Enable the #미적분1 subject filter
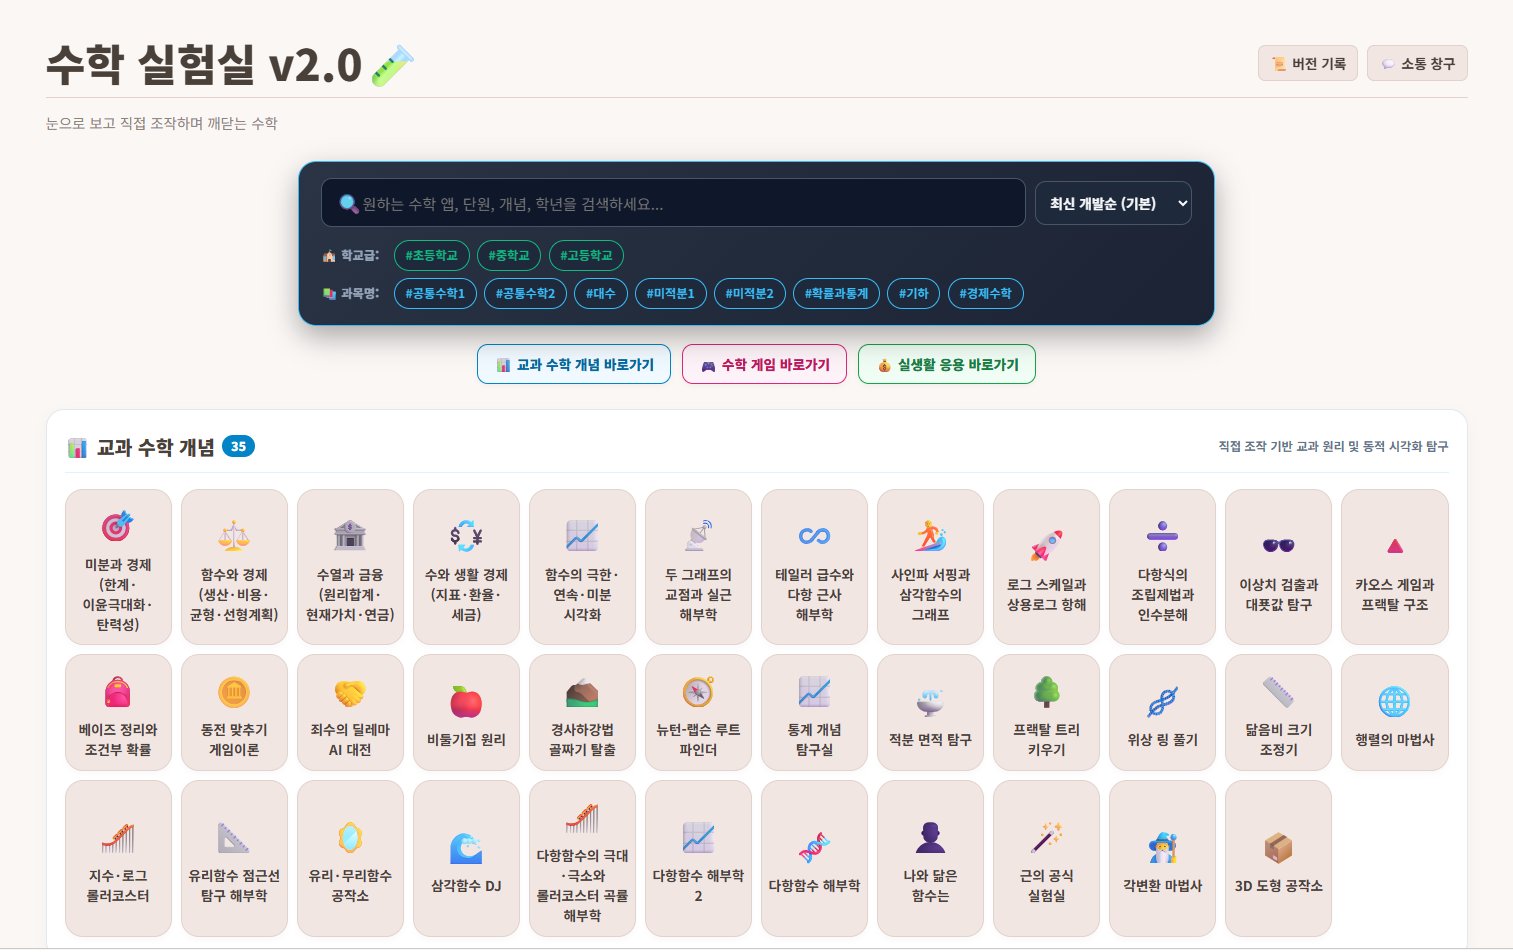This screenshot has height=952, width=1513. (670, 293)
